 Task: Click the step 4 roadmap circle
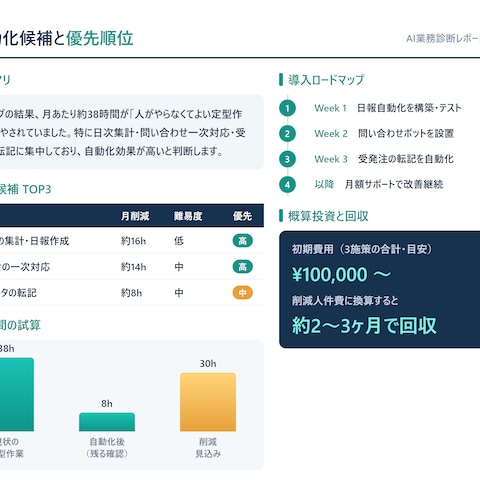(x=287, y=185)
